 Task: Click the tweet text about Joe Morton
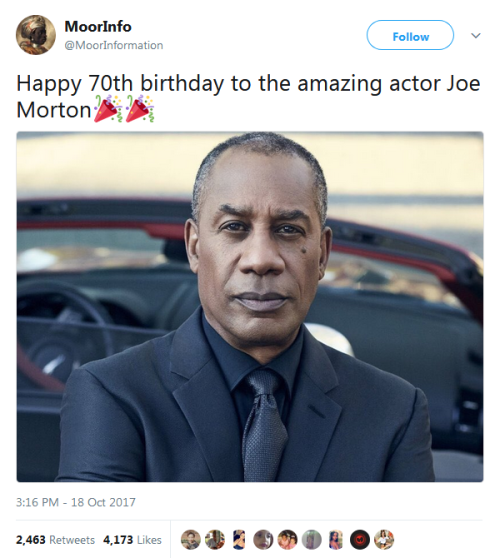pyautogui.click(x=248, y=96)
